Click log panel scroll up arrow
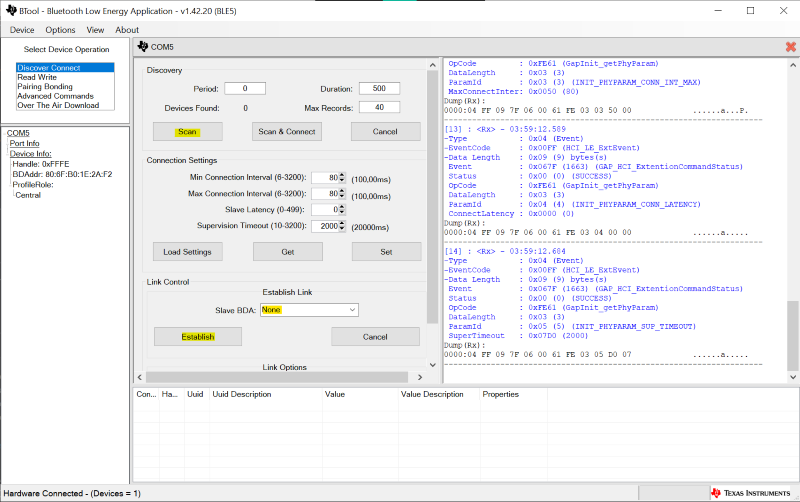800x502 pixels. (x=793, y=65)
